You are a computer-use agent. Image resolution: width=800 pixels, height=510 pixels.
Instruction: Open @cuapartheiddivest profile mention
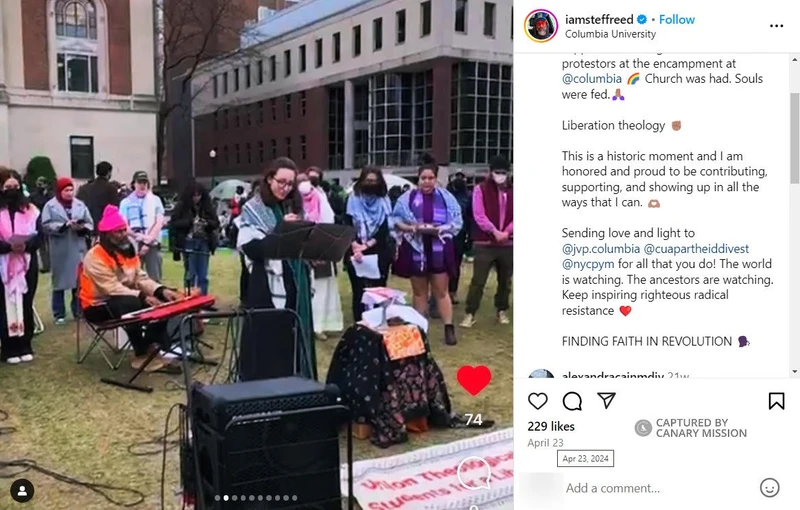pyautogui.click(x=696, y=249)
